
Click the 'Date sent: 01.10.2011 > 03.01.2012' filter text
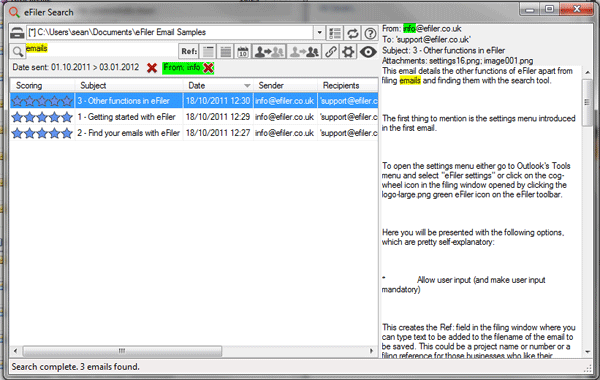click(x=76, y=67)
